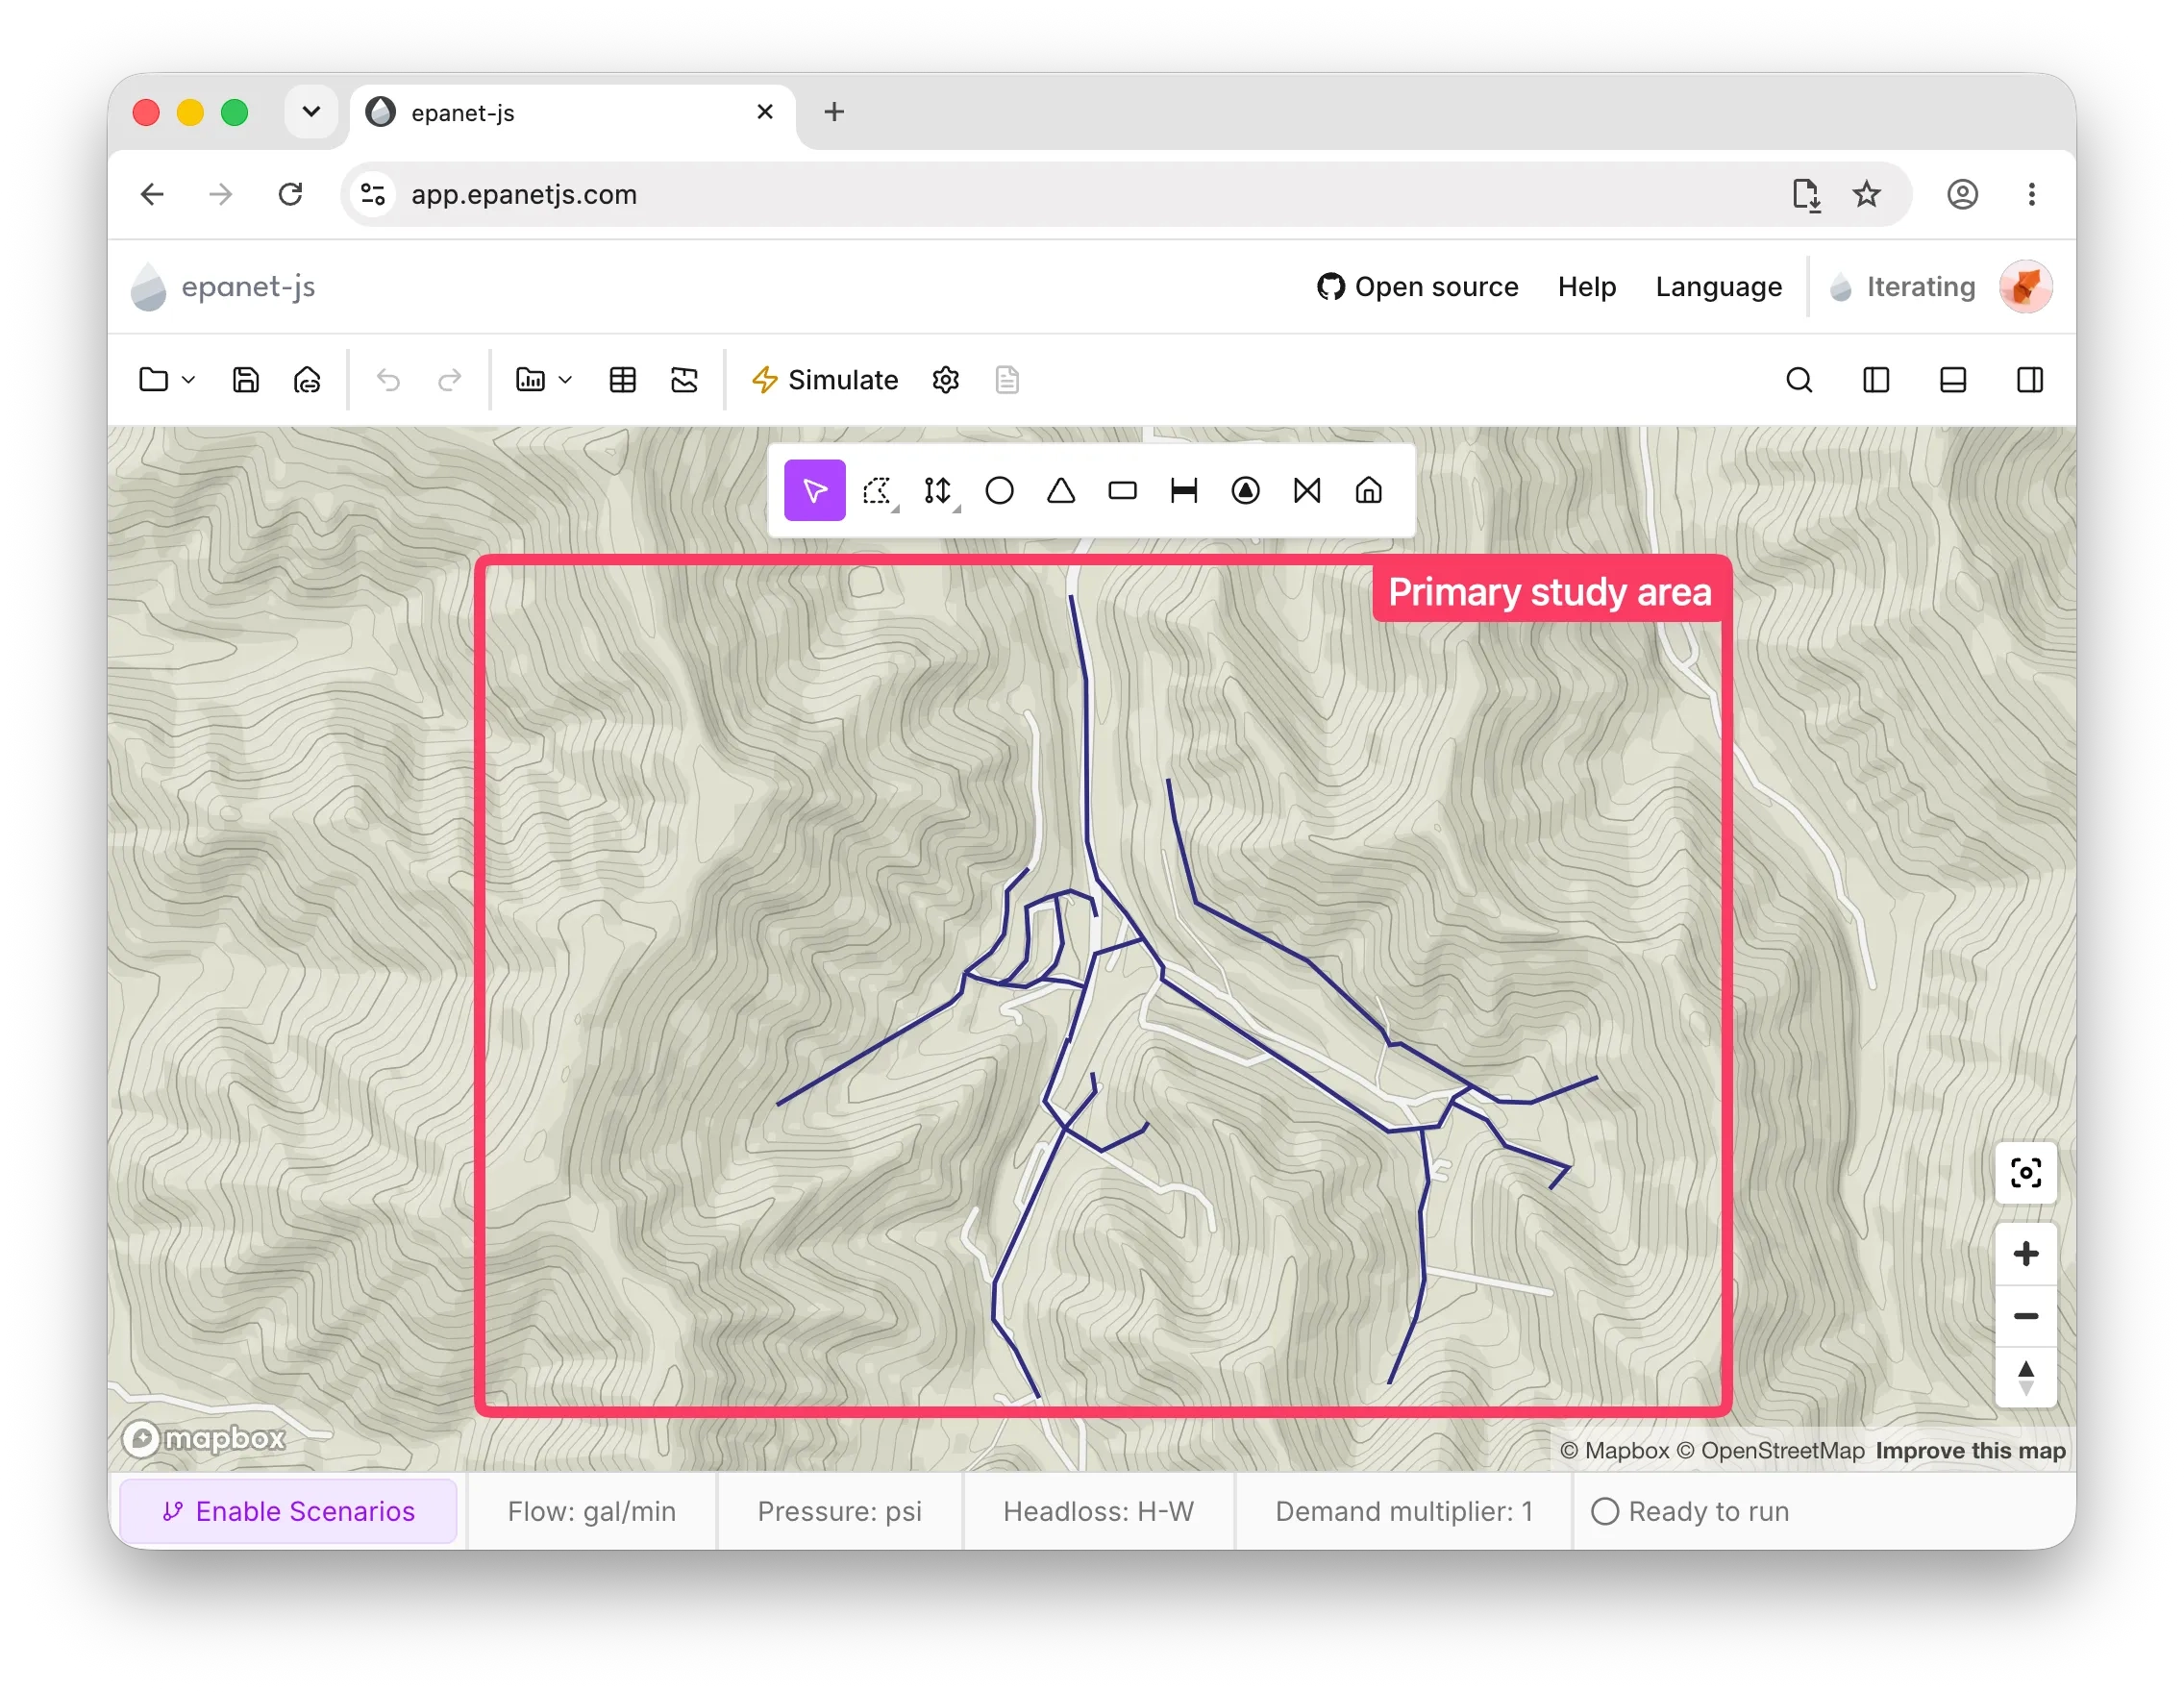This screenshot has height=1692, width=2184.
Task: Open the user avatar menu
Action: [2026, 287]
